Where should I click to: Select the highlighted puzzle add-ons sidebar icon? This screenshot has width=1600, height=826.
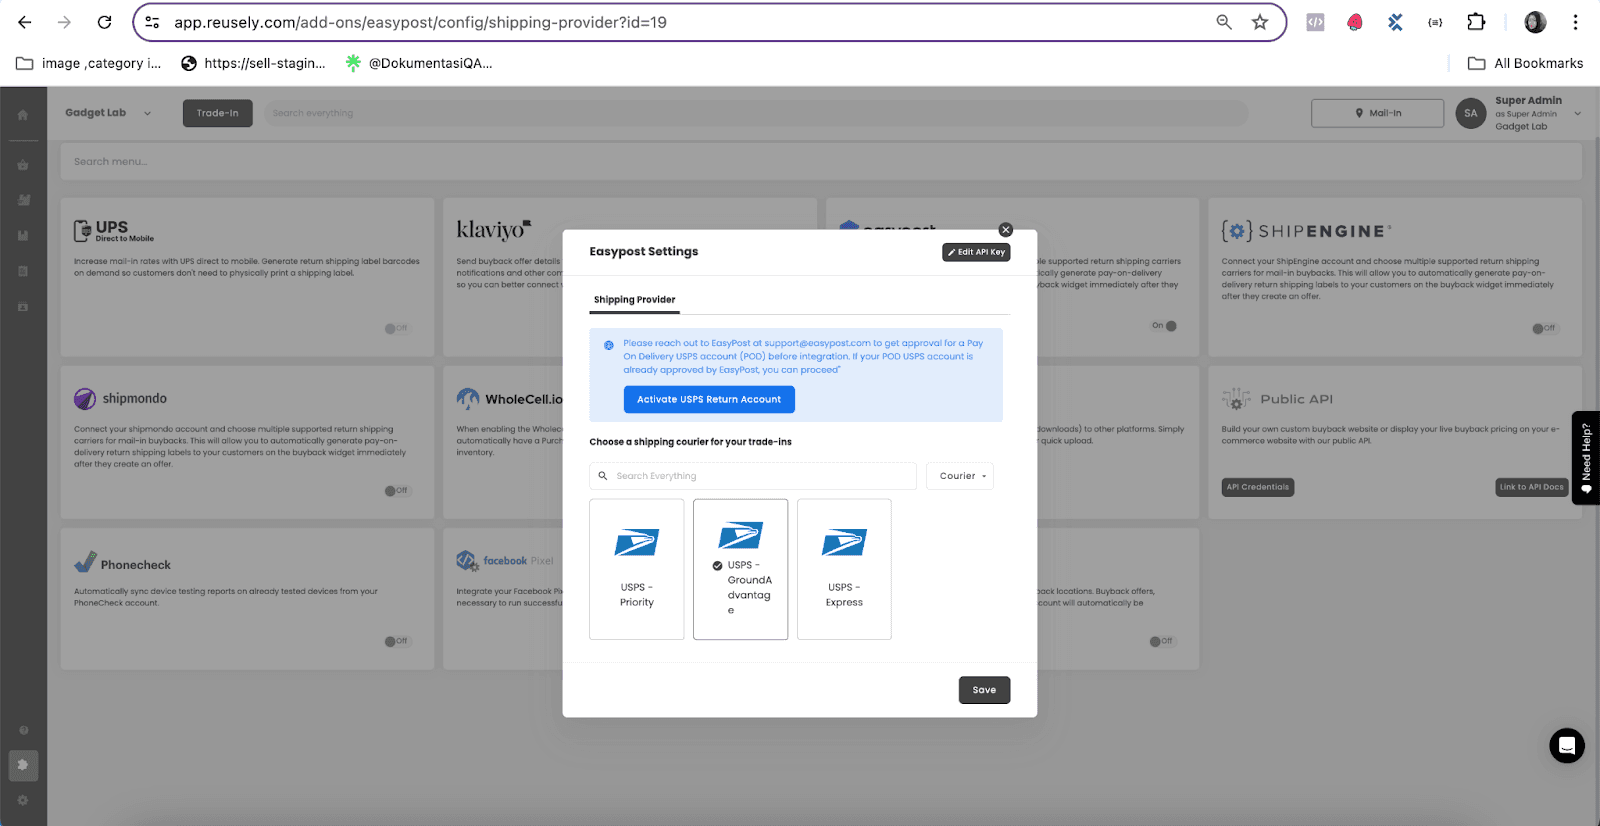23,765
